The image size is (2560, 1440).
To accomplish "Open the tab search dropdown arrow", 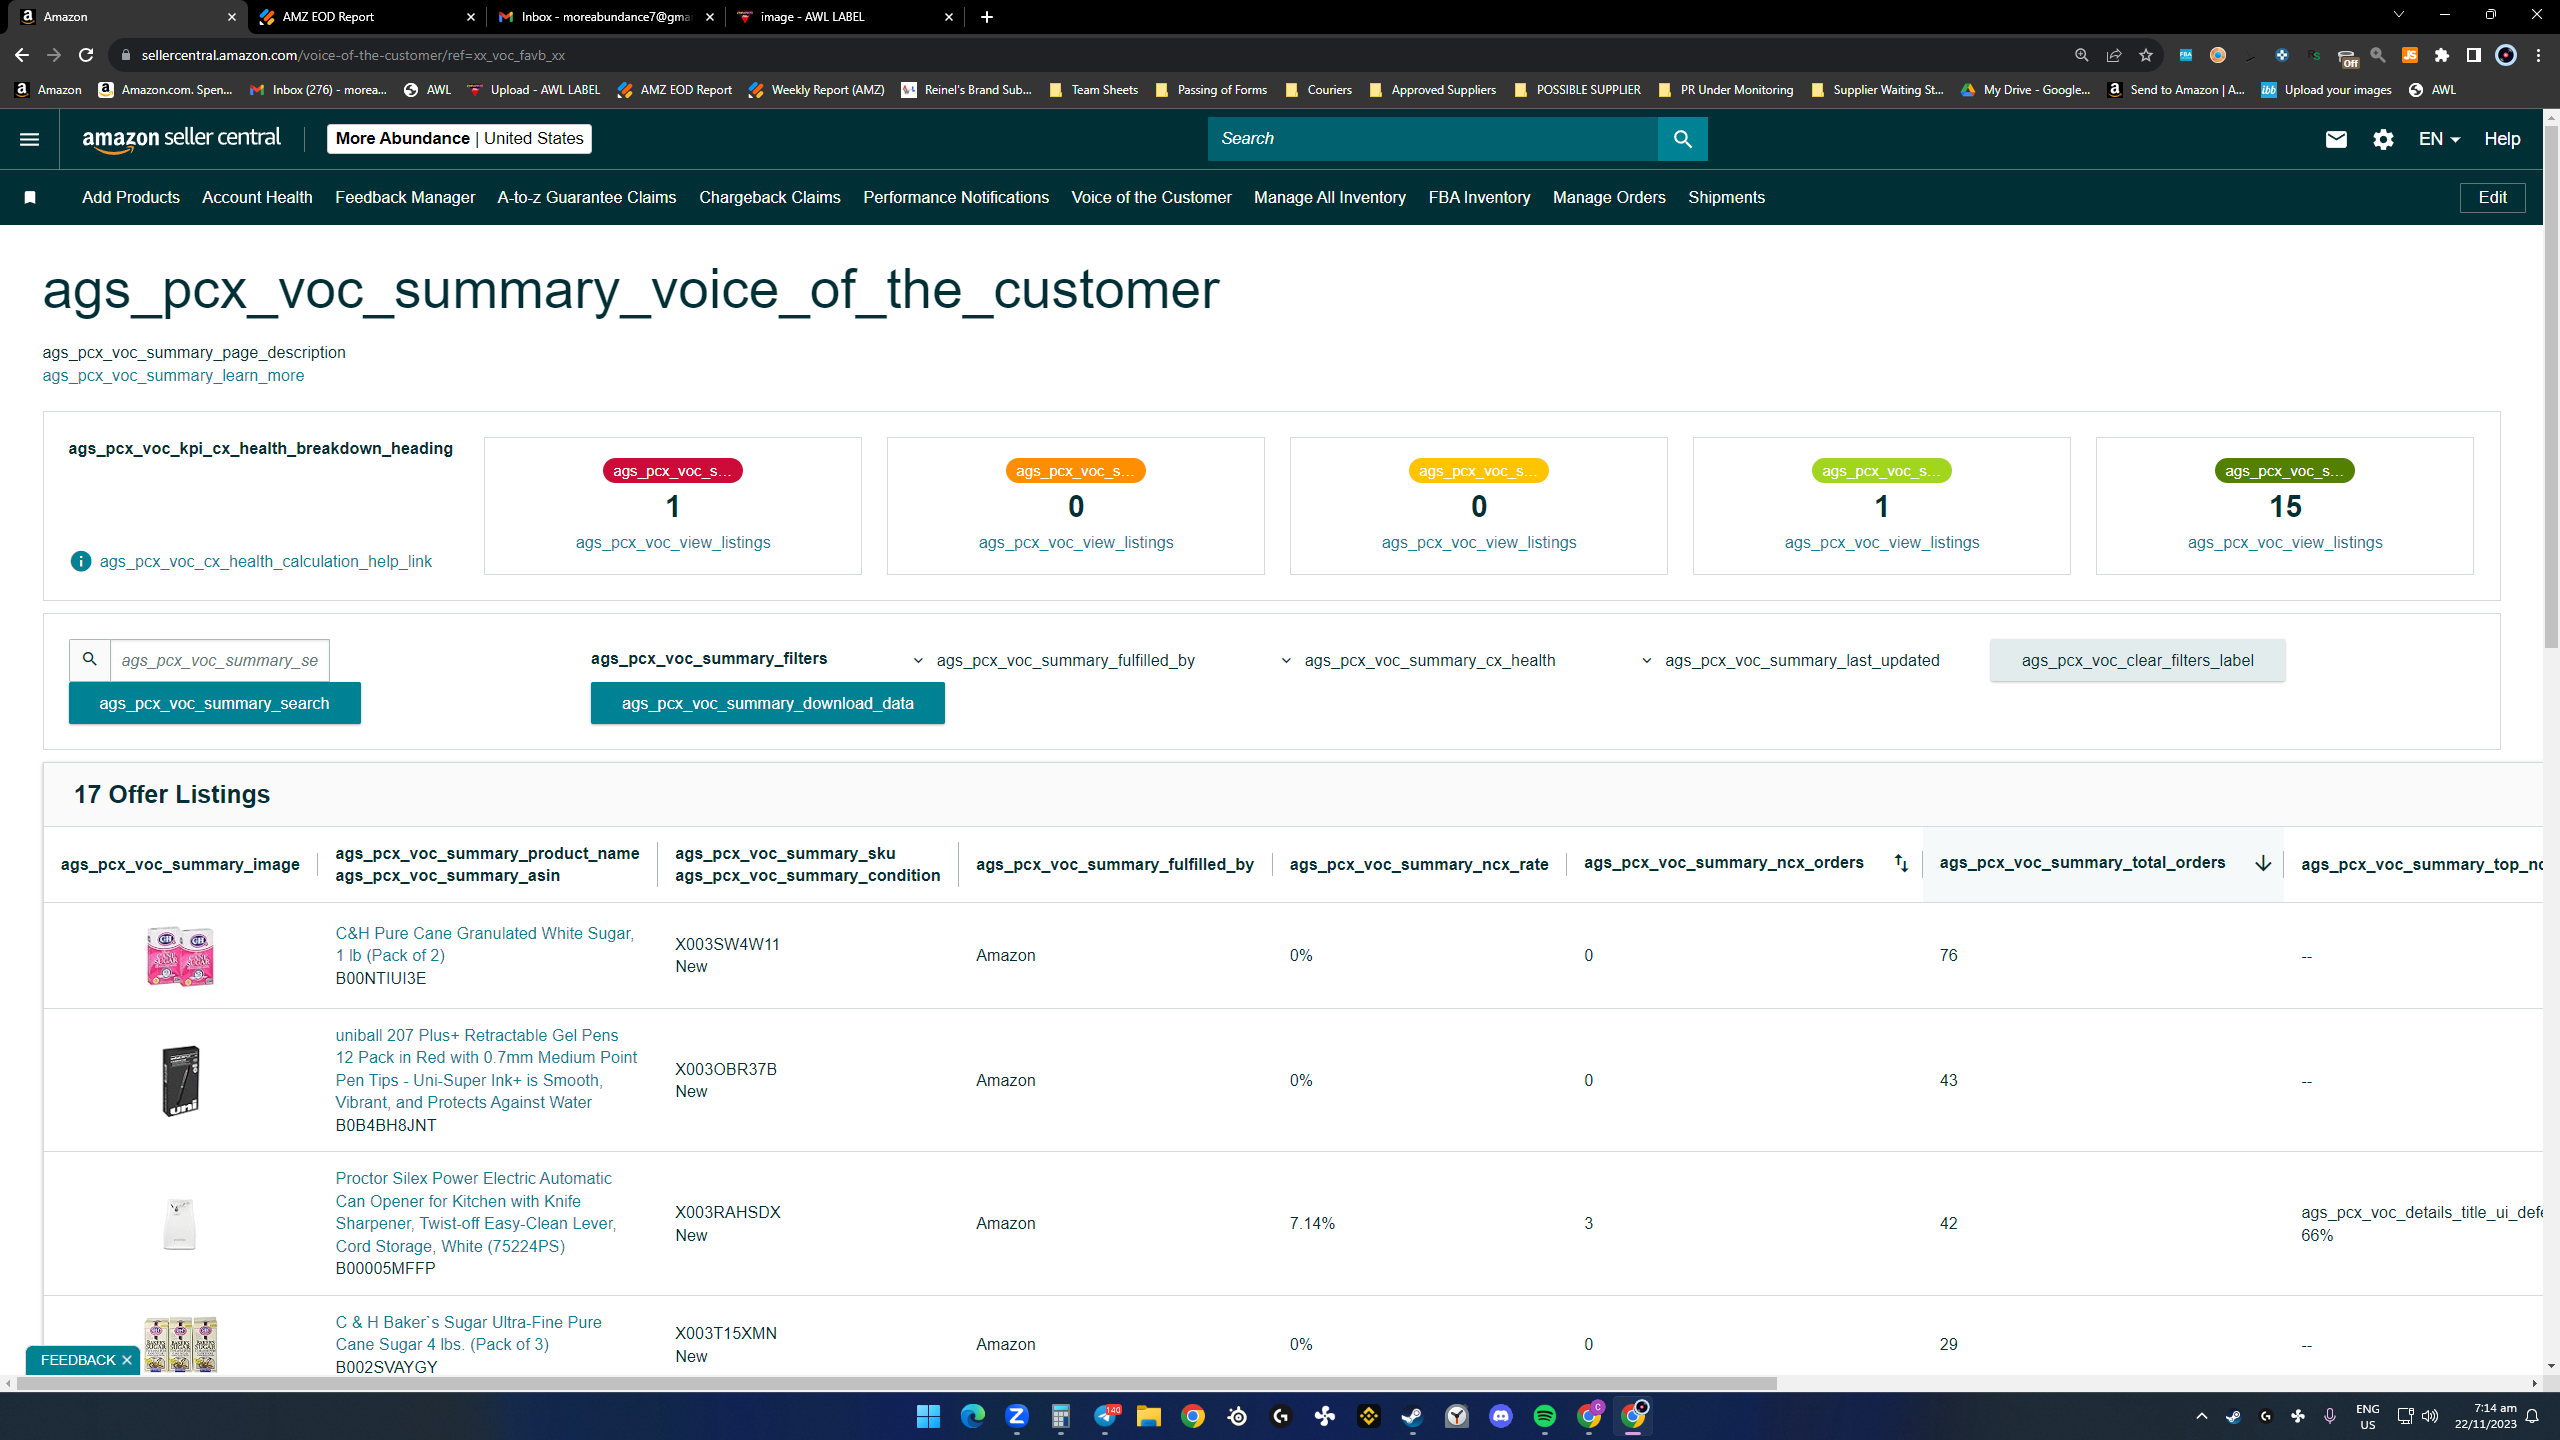I will pyautogui.click(x=2398, y=15).
